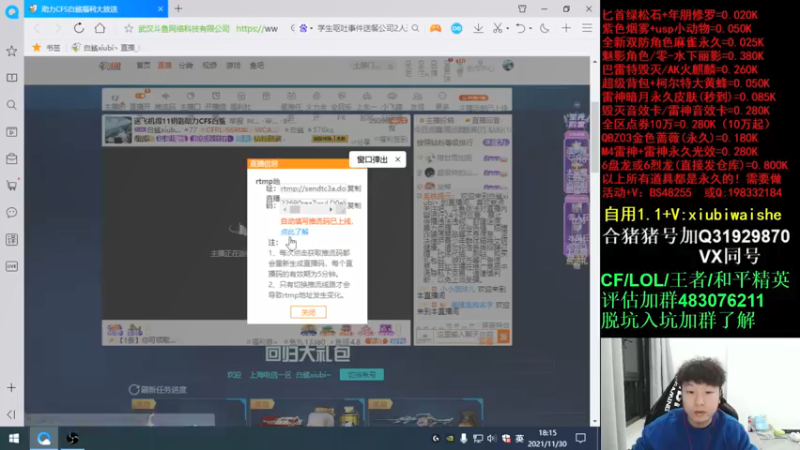800x450 pixels.
Task: Click the stream key scrollbar left arrow
Action: 285,210
